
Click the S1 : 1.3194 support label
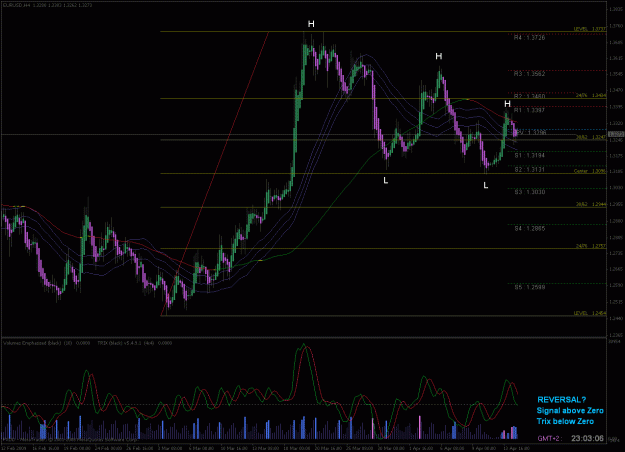pyautogui.click(x=529, y=155)
